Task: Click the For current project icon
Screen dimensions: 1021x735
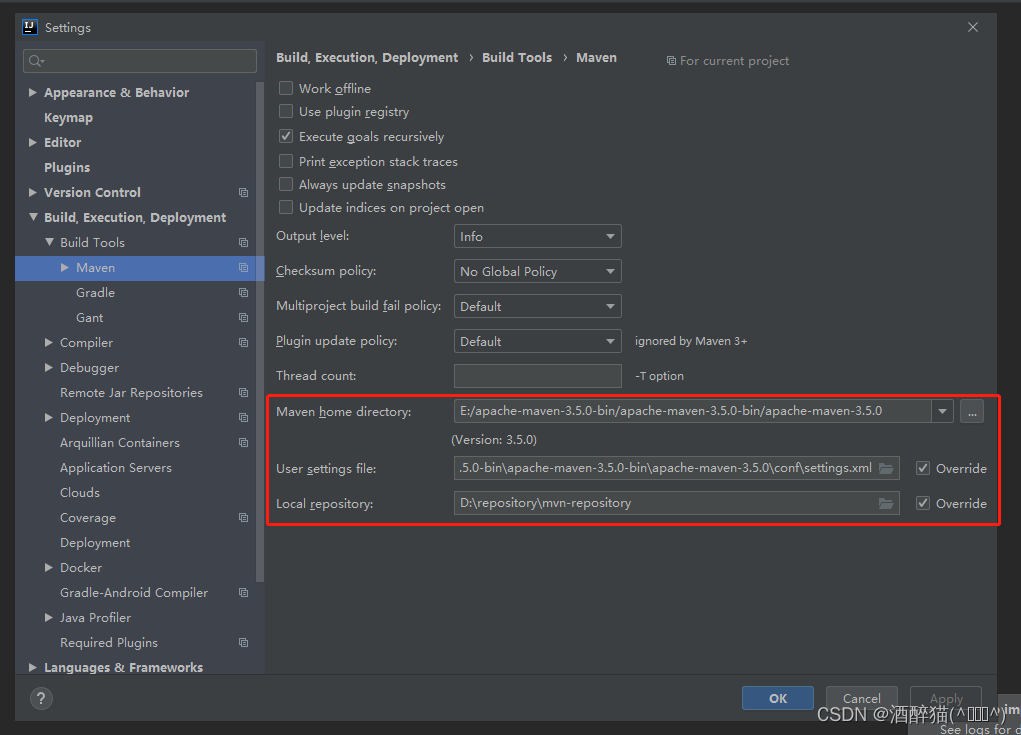Action: (x=671, y=61)
